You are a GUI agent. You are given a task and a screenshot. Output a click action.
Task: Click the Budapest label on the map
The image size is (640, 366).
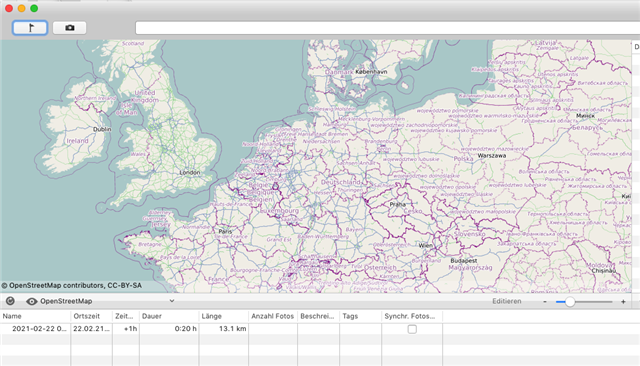464,260
